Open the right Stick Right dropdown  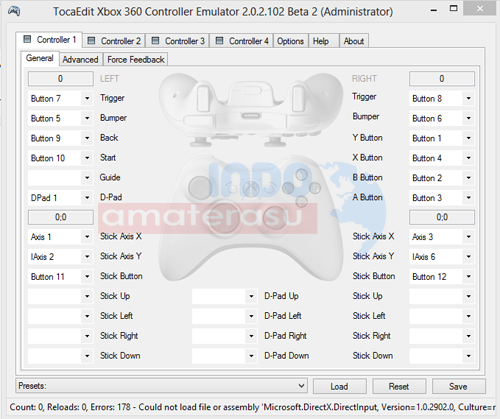click(x=442, y=336)
